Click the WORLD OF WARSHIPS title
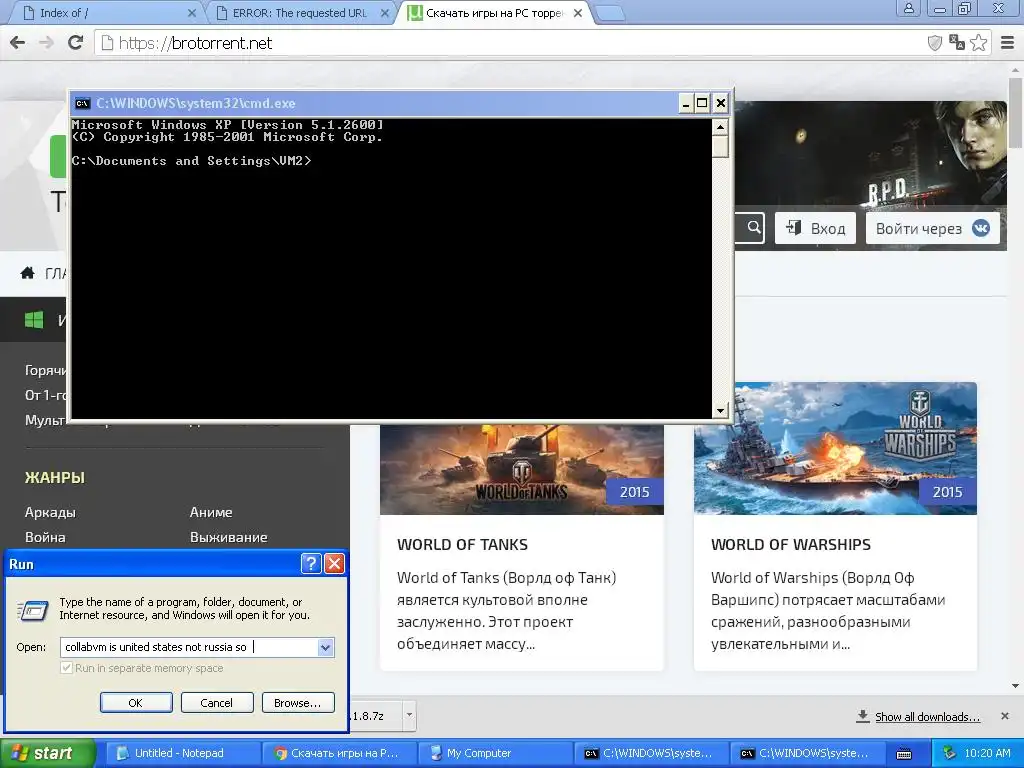The image size is (1024, 768). coord(791,545)
